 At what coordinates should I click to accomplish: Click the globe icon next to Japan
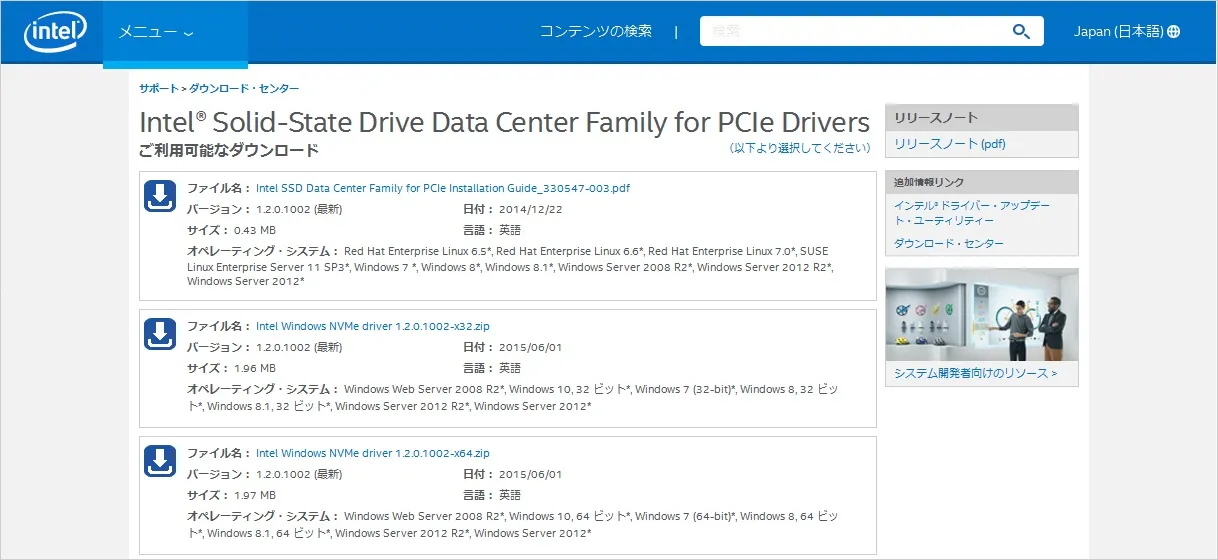(1174, 32)
